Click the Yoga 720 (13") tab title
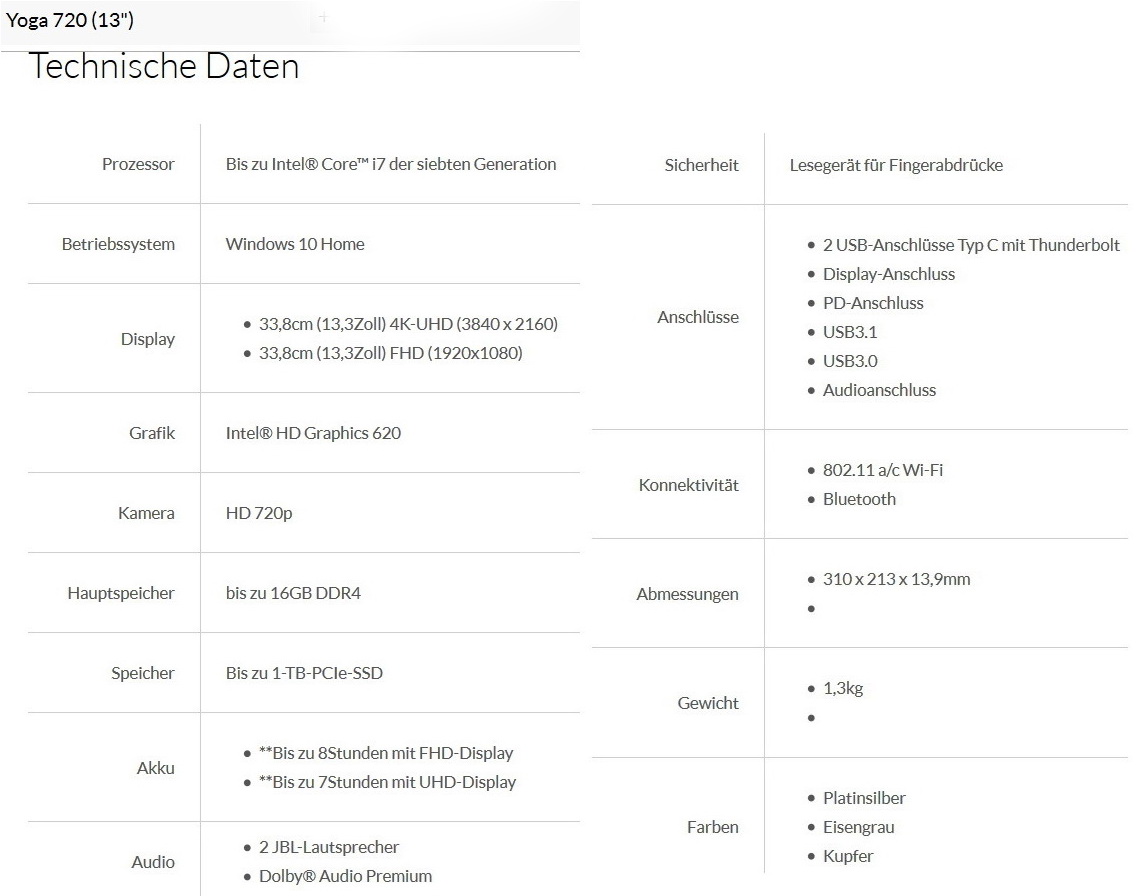The image size is (1136, 896). [x=70, y=19]
